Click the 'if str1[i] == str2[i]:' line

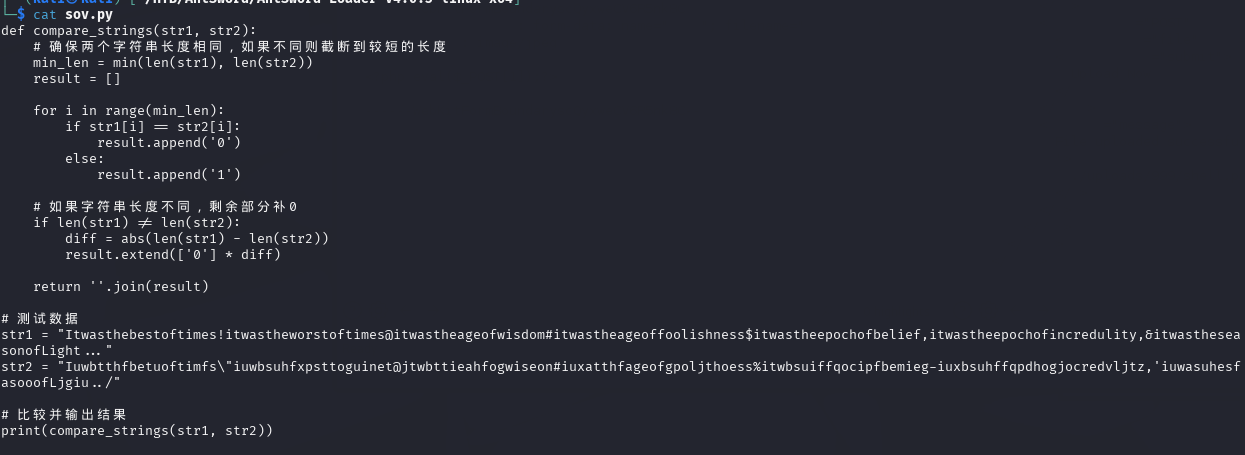click(153, 127)
